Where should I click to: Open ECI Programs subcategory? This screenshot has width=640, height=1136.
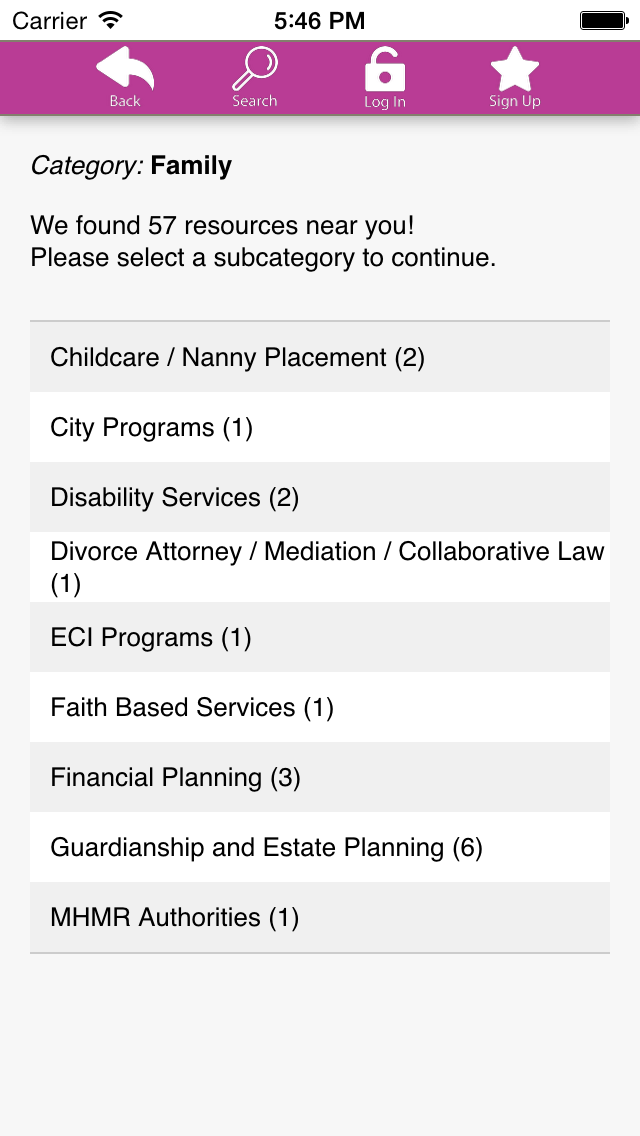pos(320,638)
